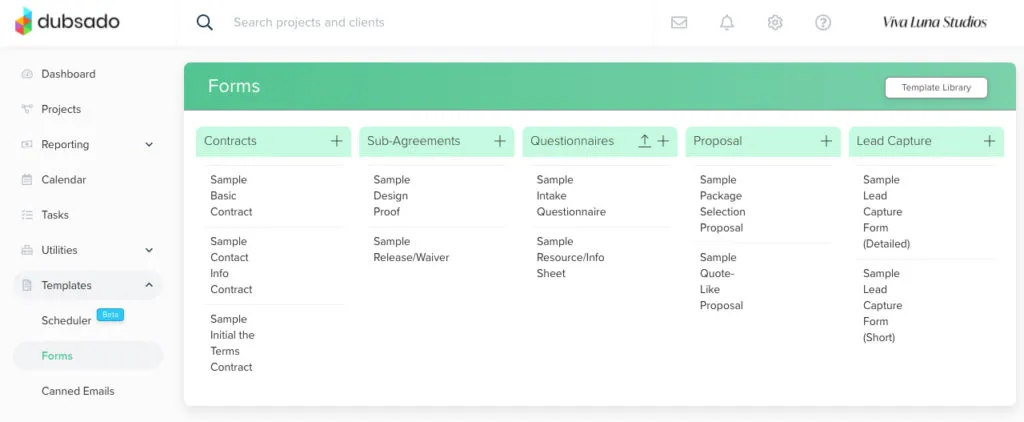Add a new Proposal form
The width and height of the screenshot is (1024, 422).
coord(826,141)
